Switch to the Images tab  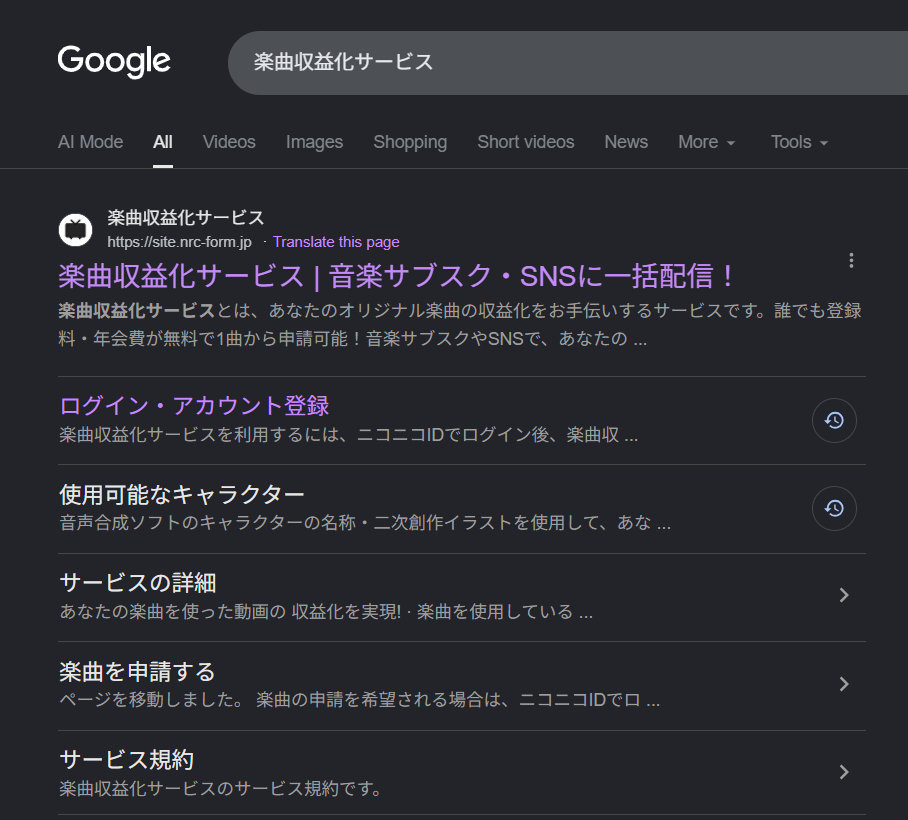pyautogui.click(x=314, y=142)
